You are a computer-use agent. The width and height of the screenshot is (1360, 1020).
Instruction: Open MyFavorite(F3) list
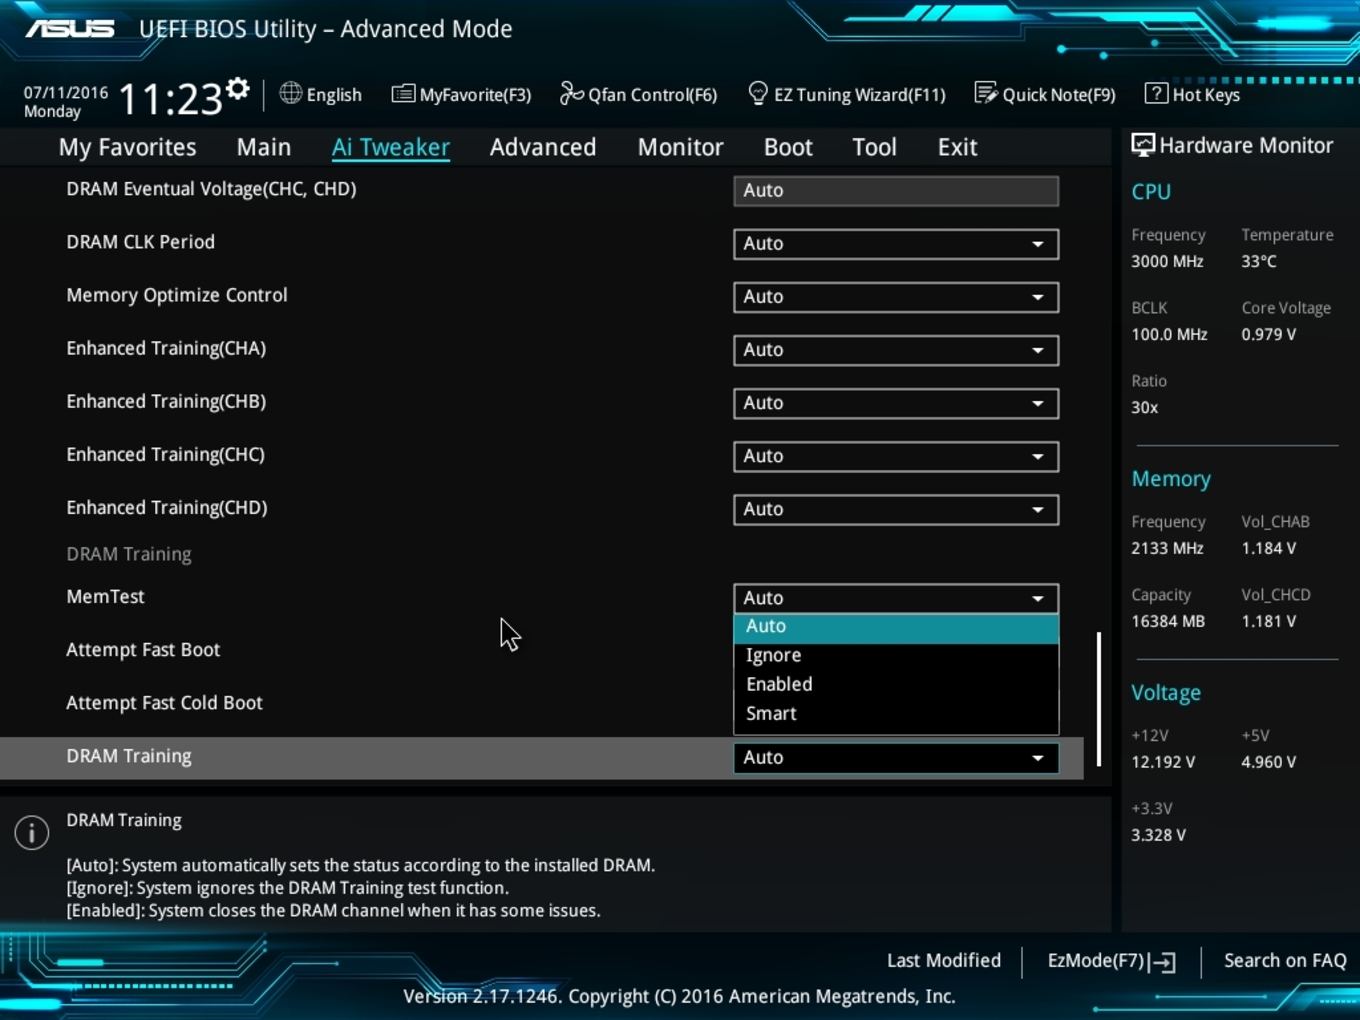tap(461, 94)
